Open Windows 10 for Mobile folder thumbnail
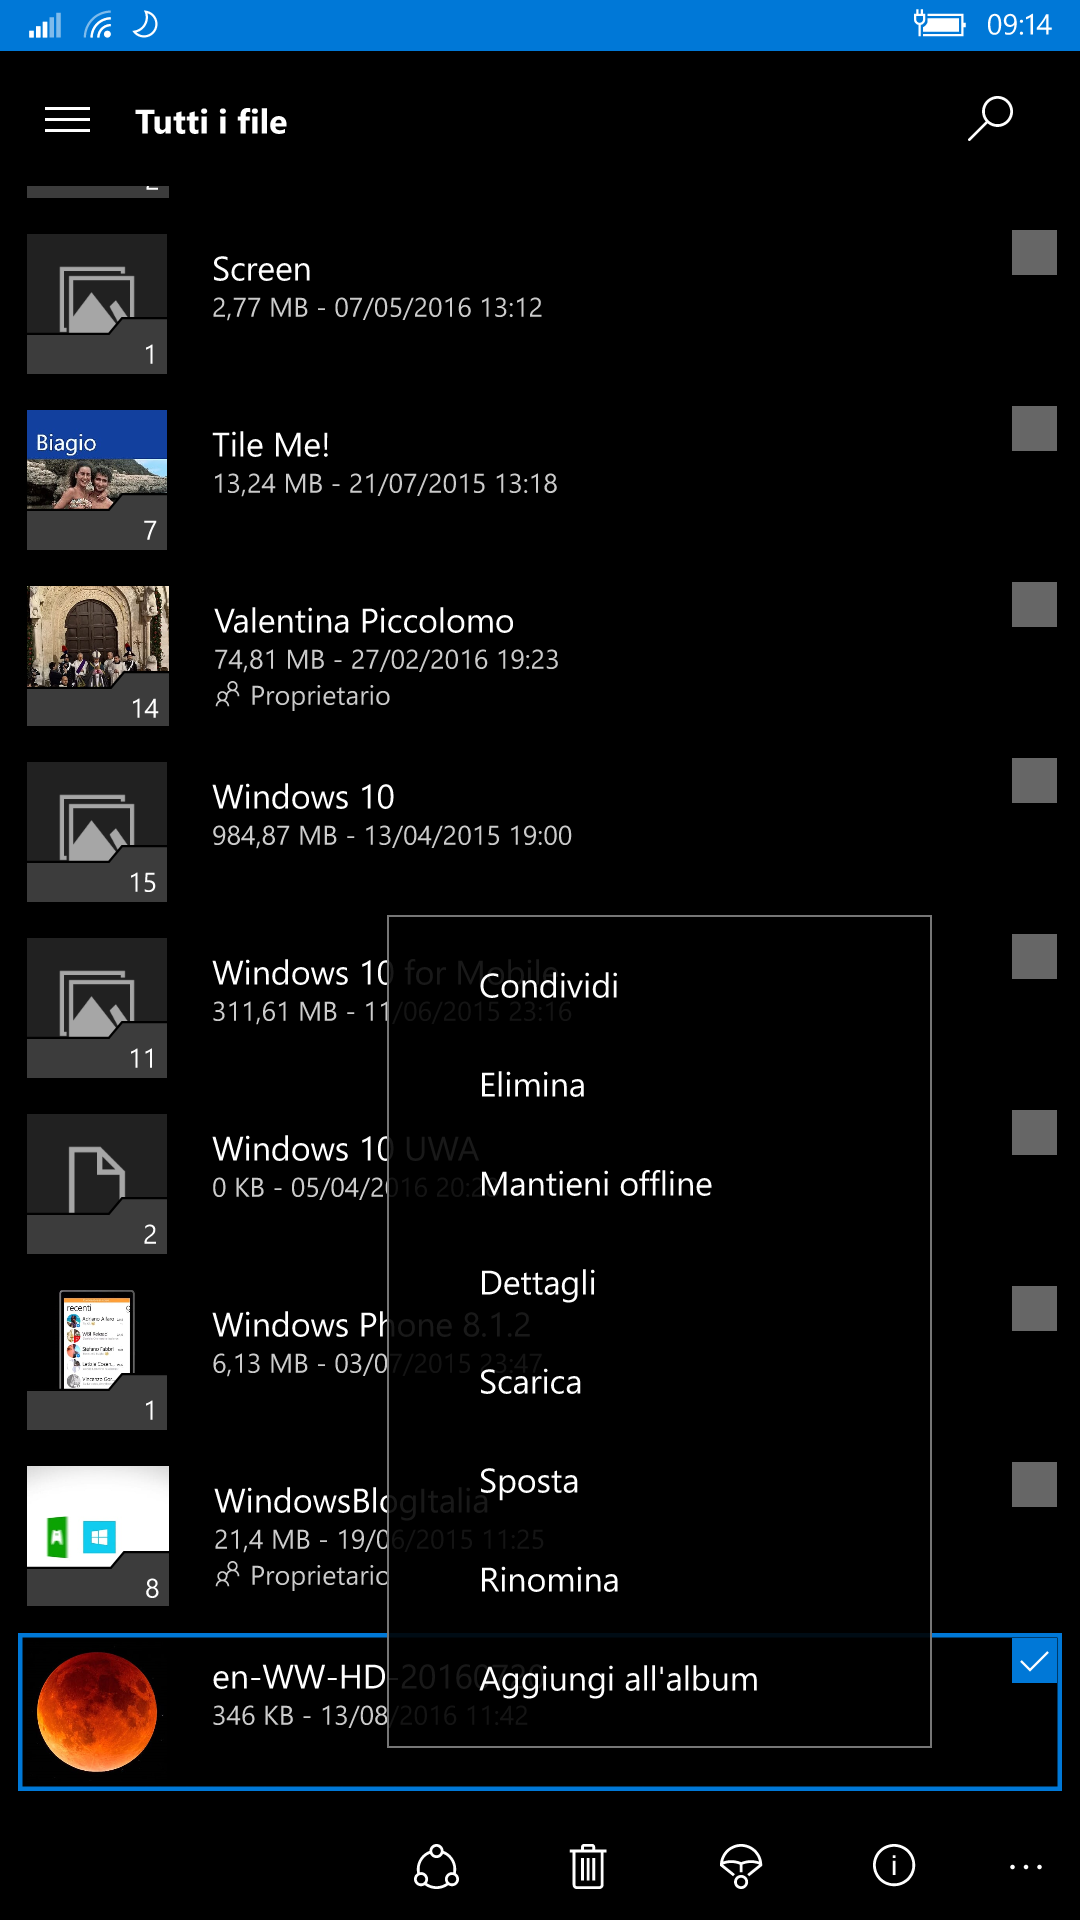The image size is (1080, 1920). tap(97, 1008)
